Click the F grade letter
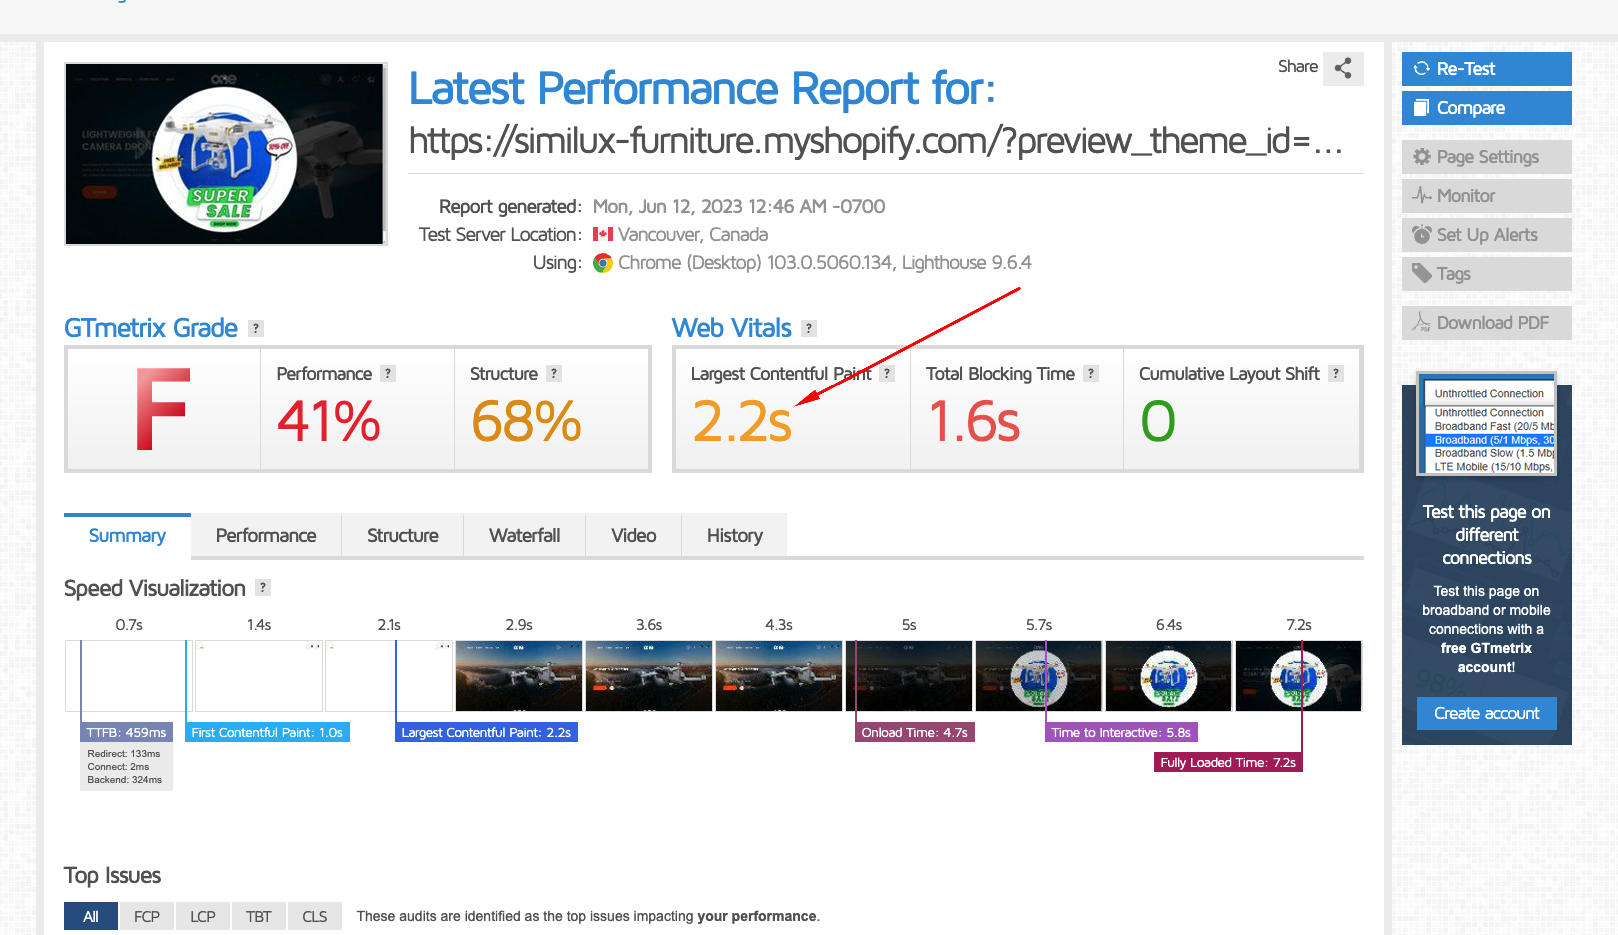The width and height of the screenshot is (1618, 935). pos(162,409)
